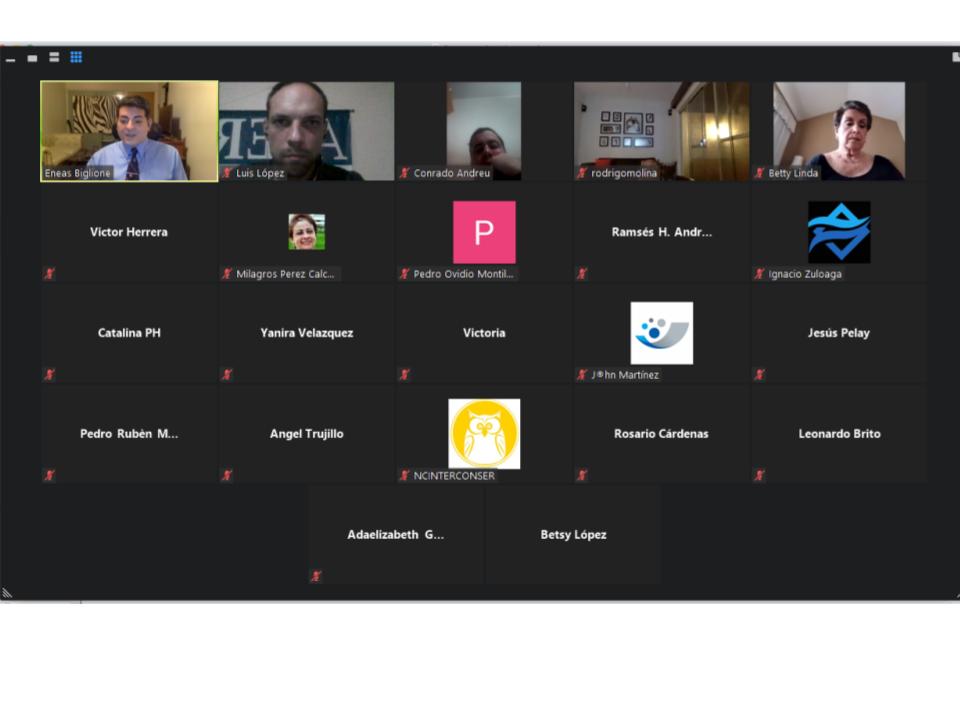Screen dimensions: 960x720
Task: Select the single thumbnail view icon
Action: (x=32, y=58)
